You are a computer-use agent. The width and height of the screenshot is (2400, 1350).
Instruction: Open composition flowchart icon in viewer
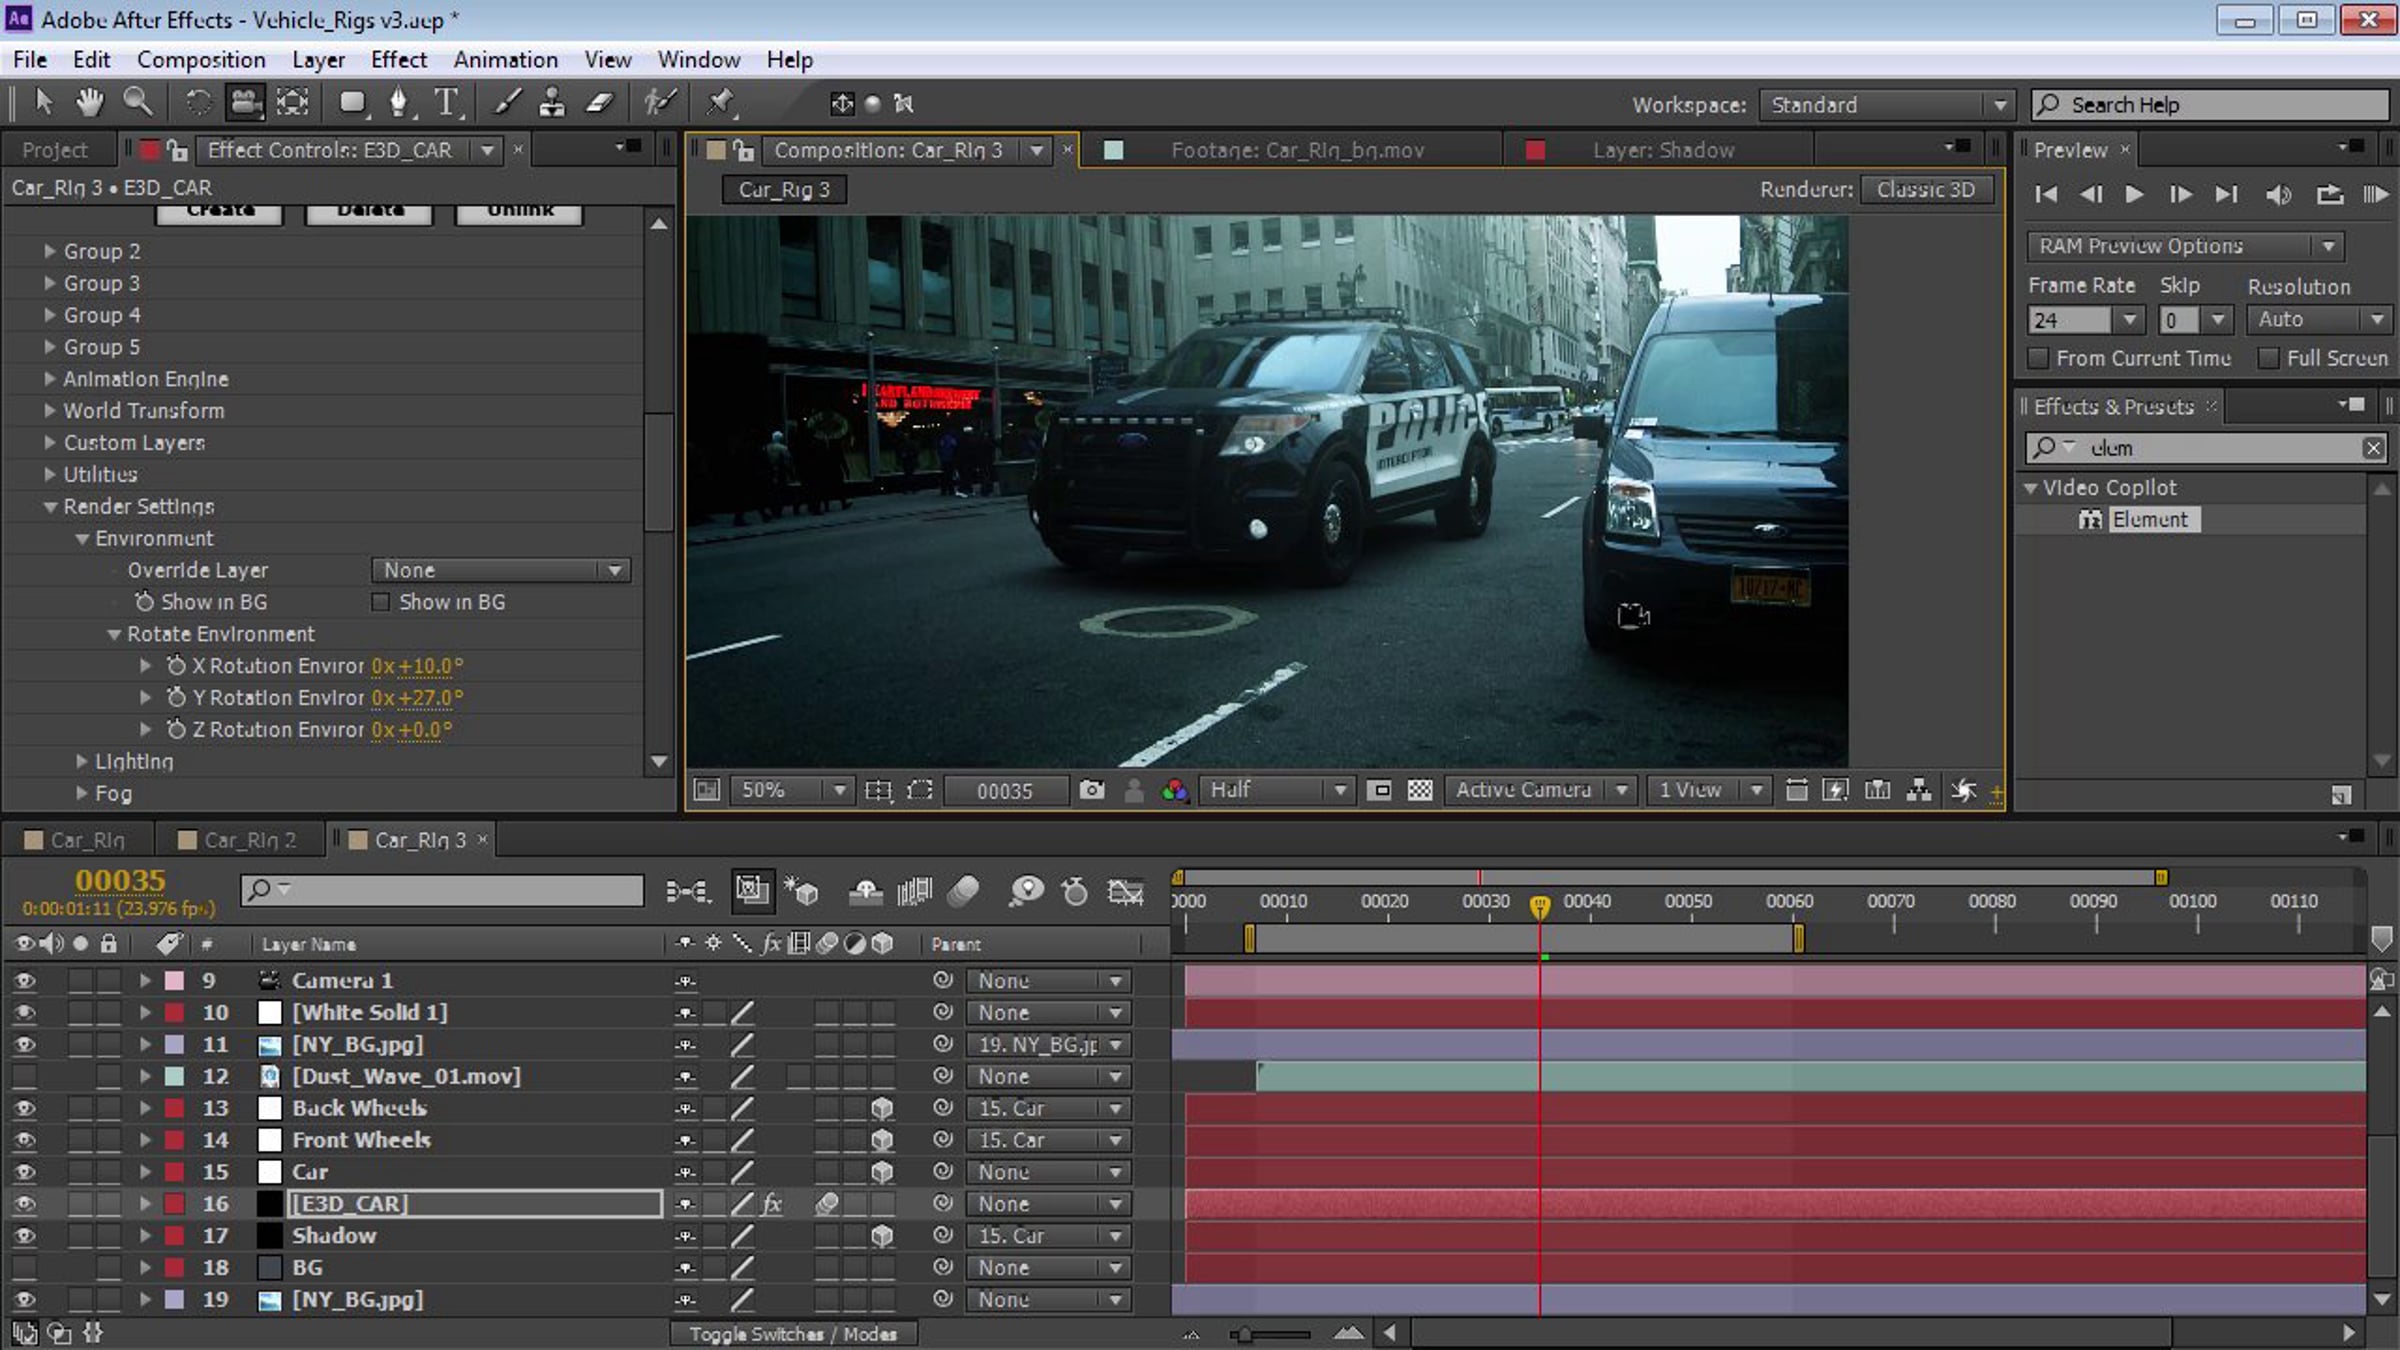pos(1919,791)
